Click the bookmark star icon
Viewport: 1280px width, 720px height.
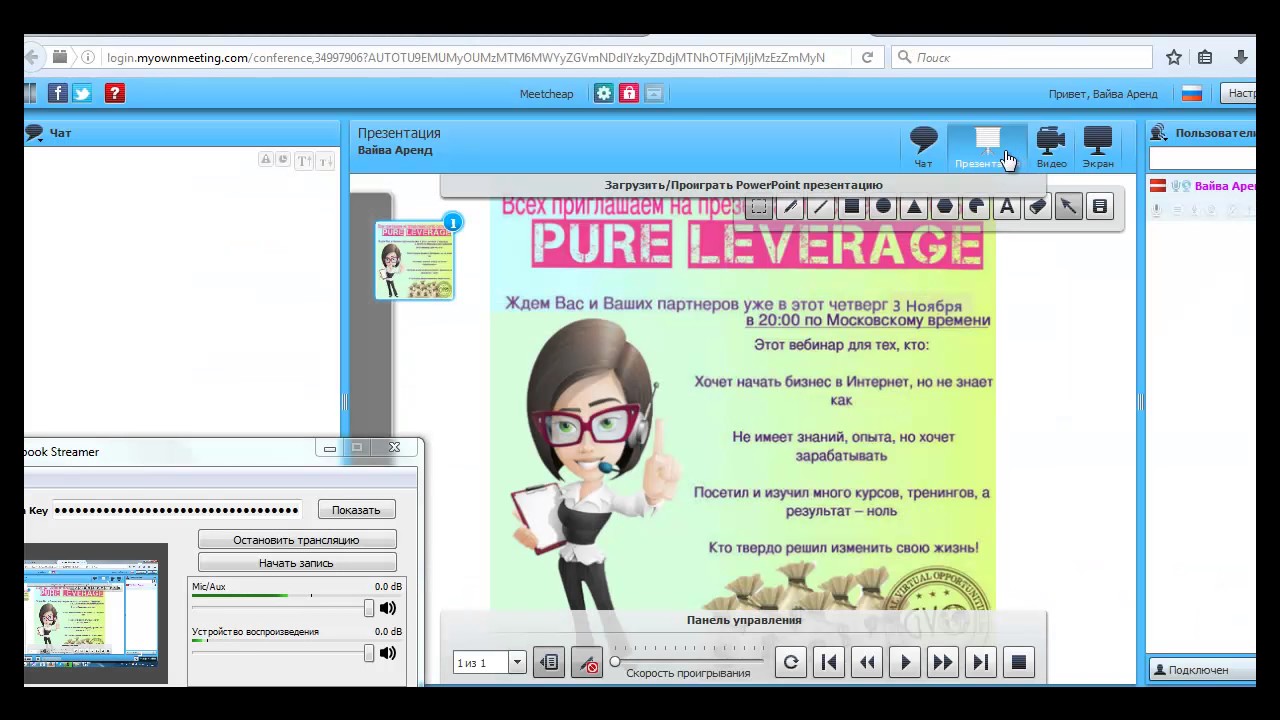[x=1174, y=58]
